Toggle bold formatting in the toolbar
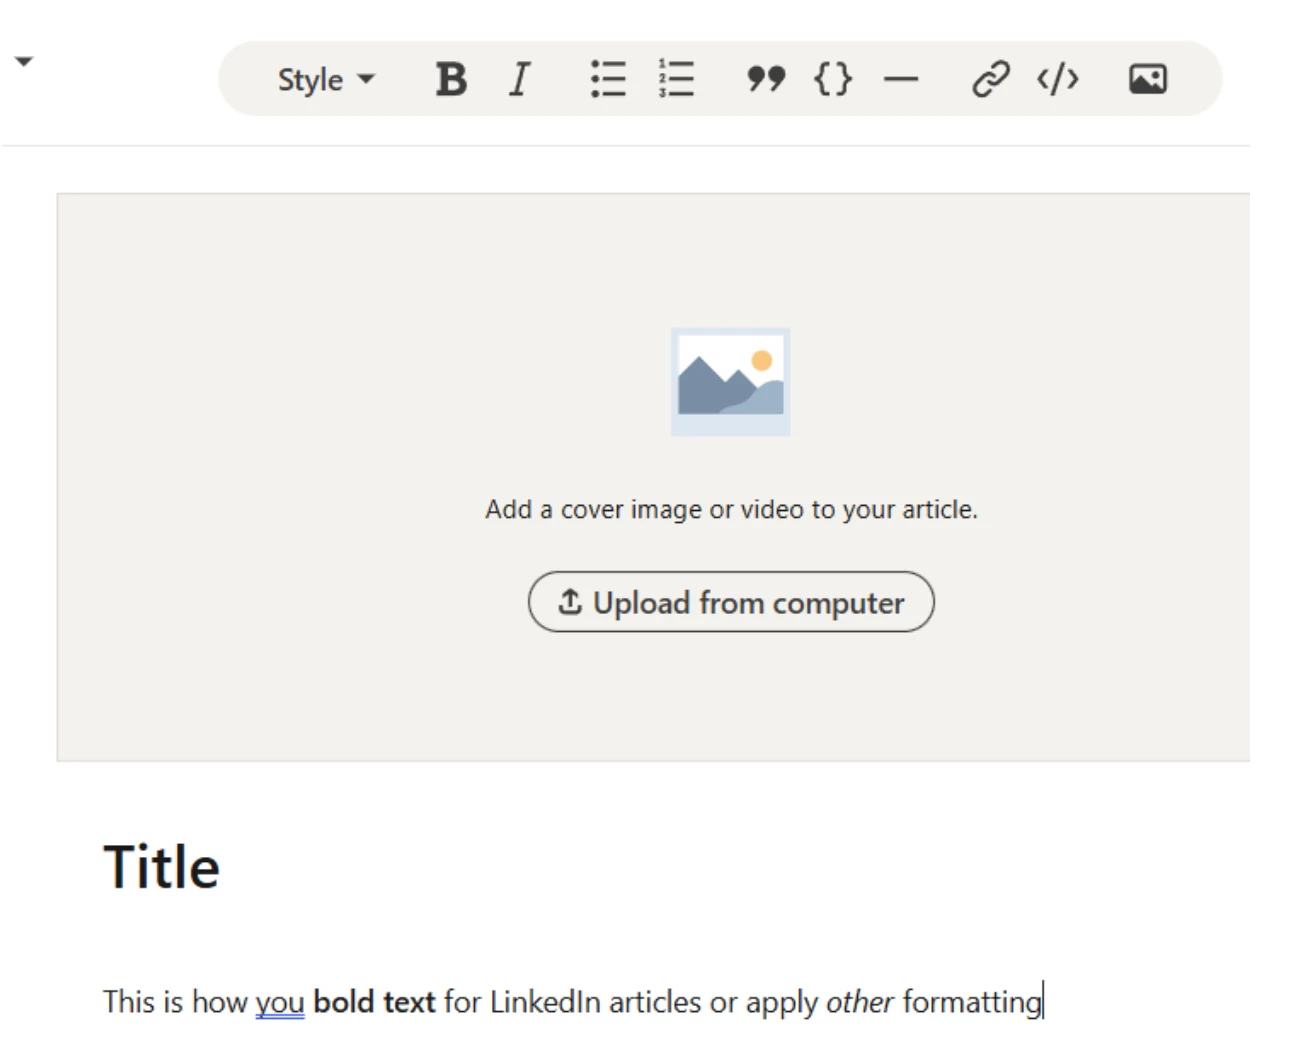The height and width of the screenshot is (1056, 1316). (451, 79)
